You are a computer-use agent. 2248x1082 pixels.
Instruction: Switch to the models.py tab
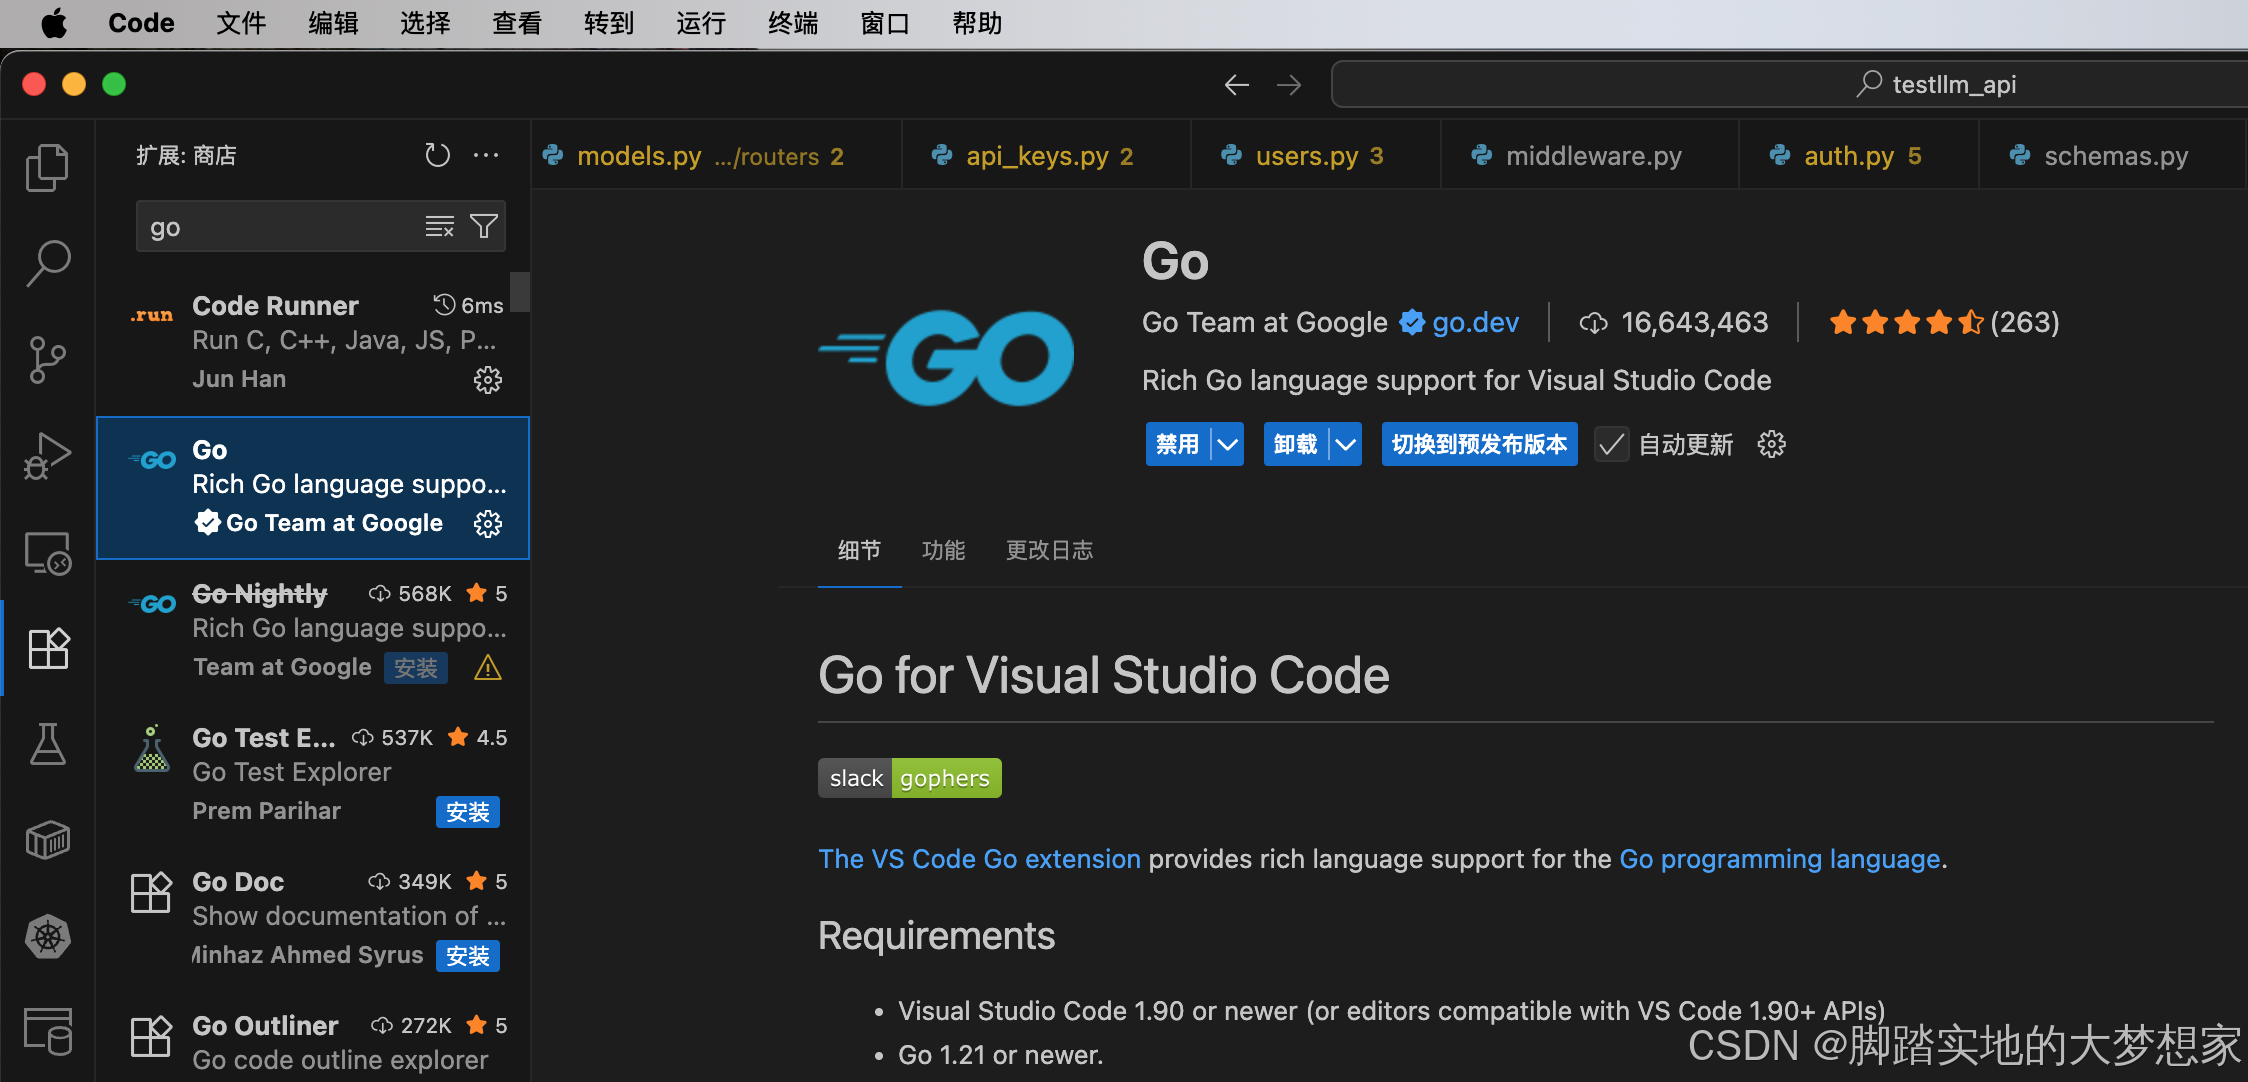point(716,156)
